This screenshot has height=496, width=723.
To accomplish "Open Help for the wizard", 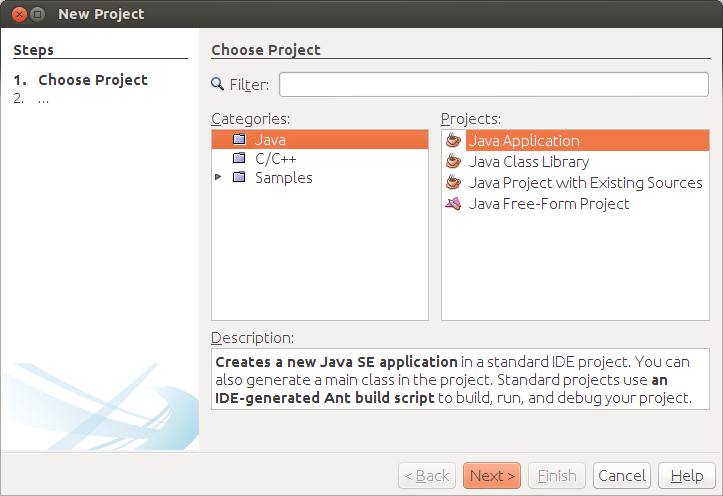I will (x=686, y=476).
